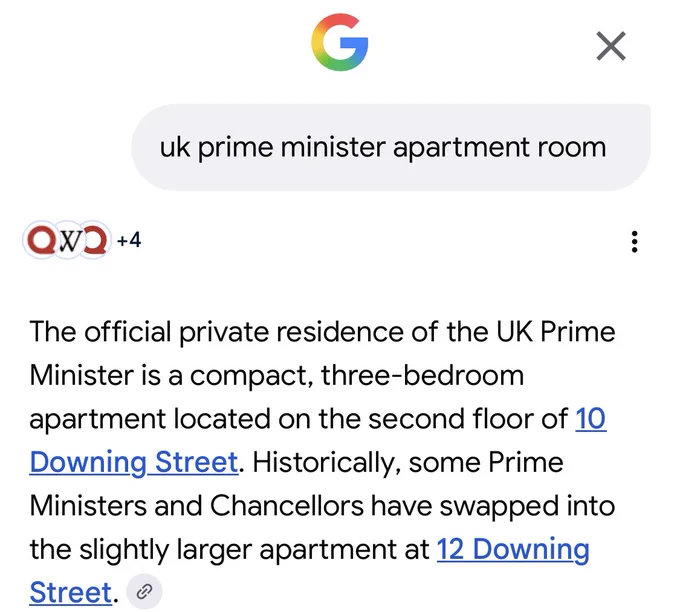Click the underlined 'Downing Street' before Historically
Image resolution: width=680 pixels, height=612 pixels.
tap(134, 462)
